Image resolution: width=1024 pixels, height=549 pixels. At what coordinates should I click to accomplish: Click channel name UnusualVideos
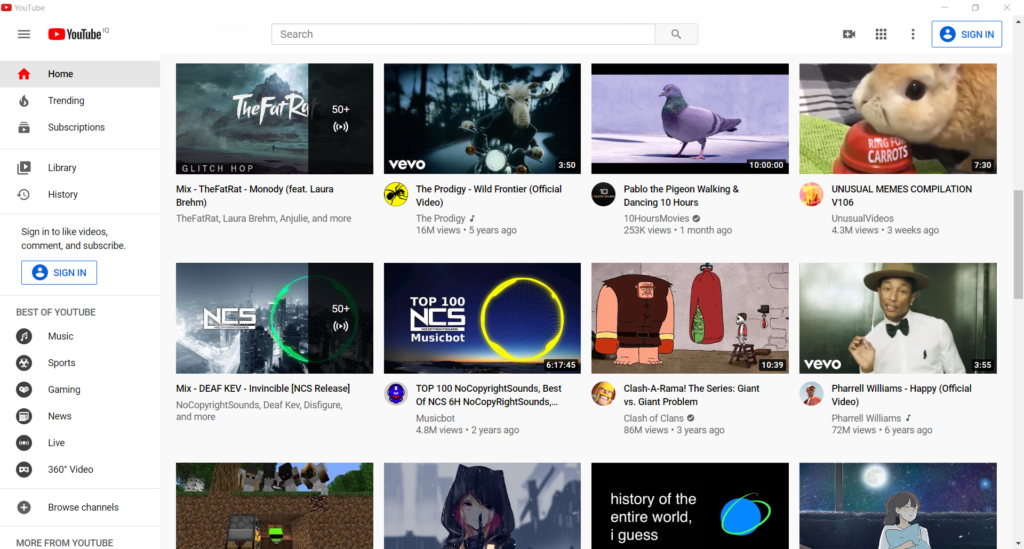pyautogui.click(x=862, y=219)
